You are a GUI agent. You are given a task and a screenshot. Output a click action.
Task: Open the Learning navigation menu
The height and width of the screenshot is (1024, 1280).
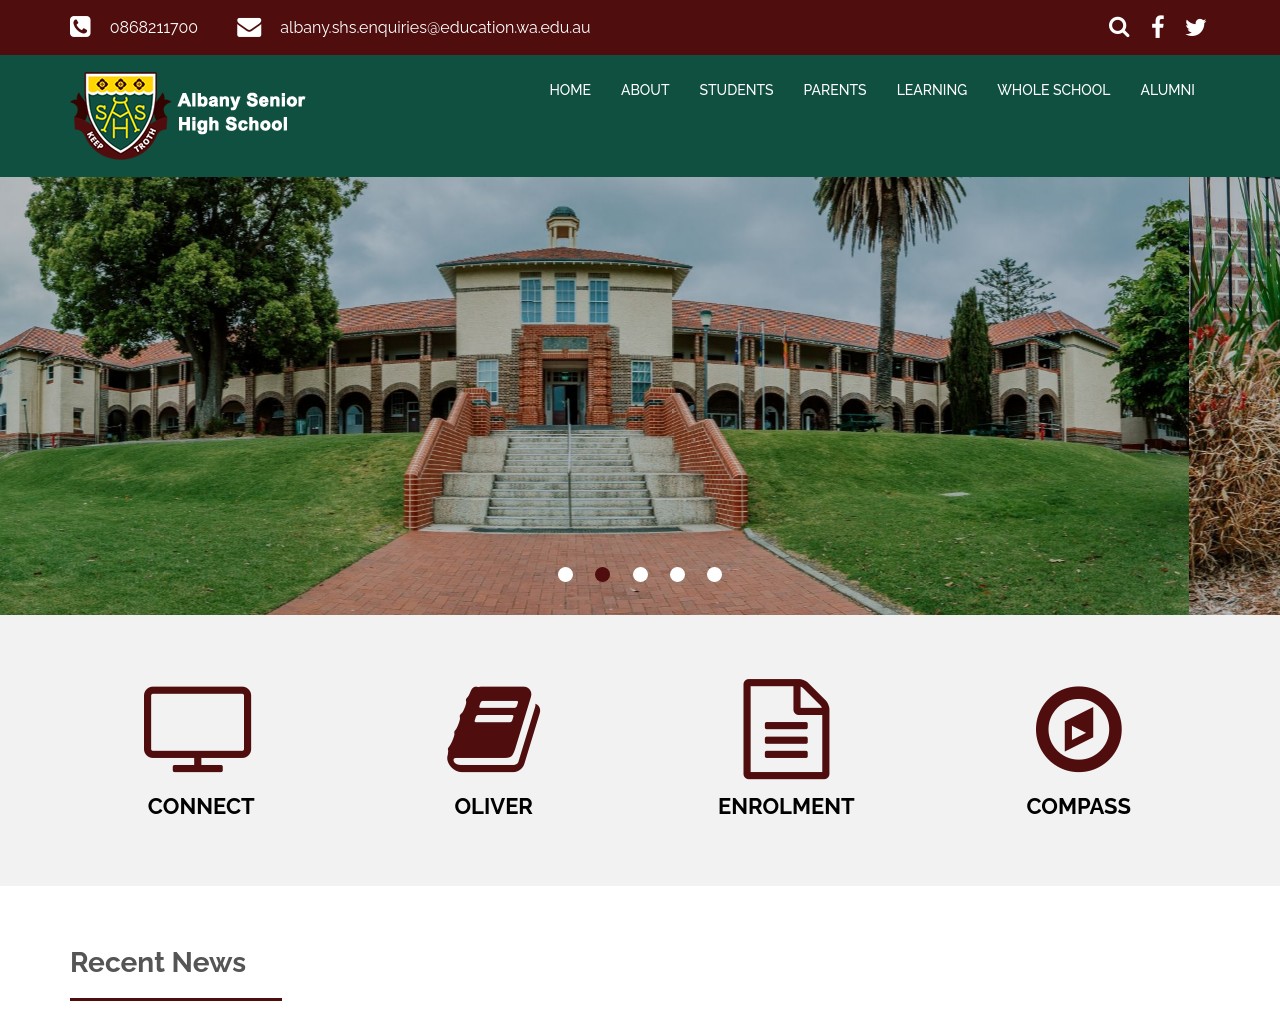pyautogui.click(x=931, y=90)
